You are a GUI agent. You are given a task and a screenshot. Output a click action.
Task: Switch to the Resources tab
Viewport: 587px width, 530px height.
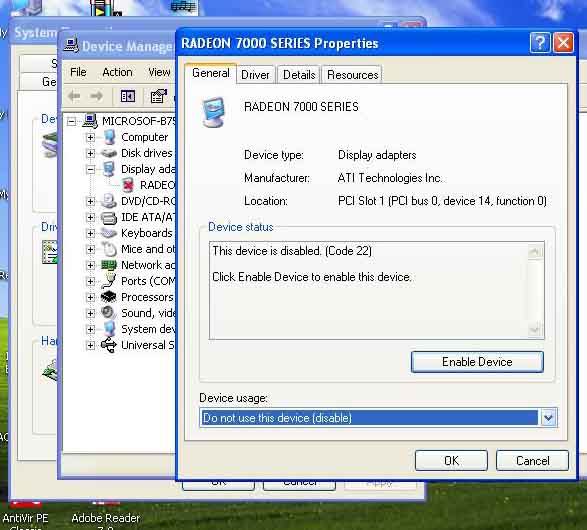tap(352, 74)
